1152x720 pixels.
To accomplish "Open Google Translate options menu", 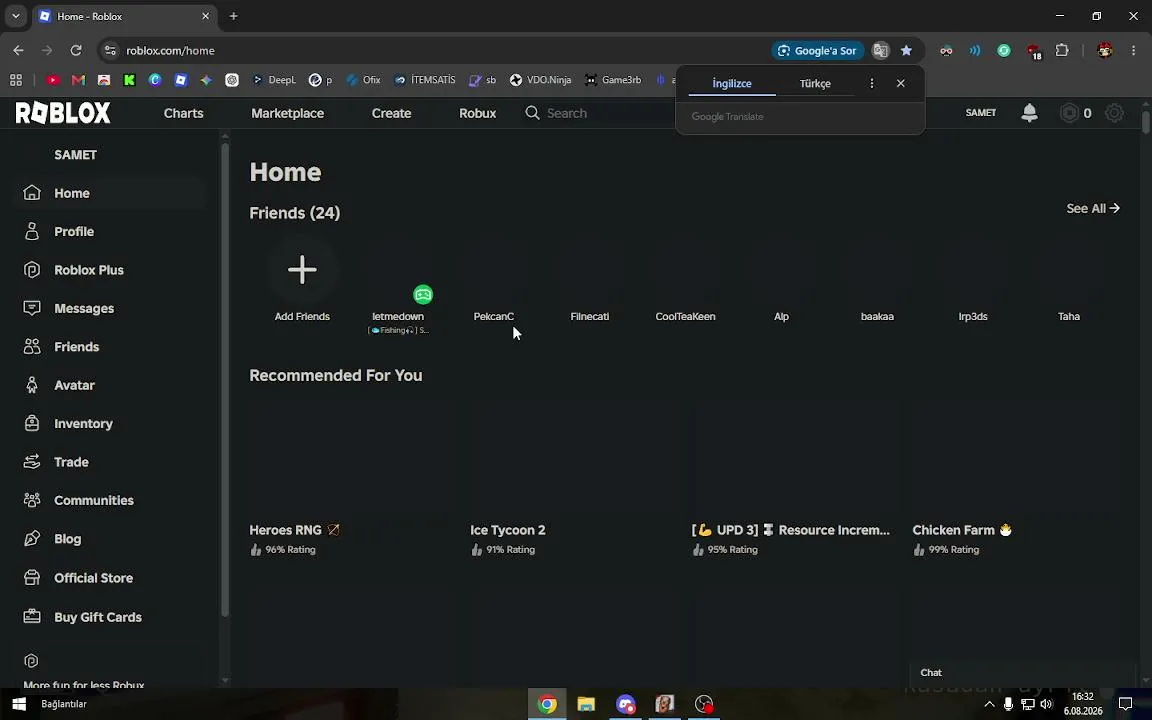I will tap(872, 83).
